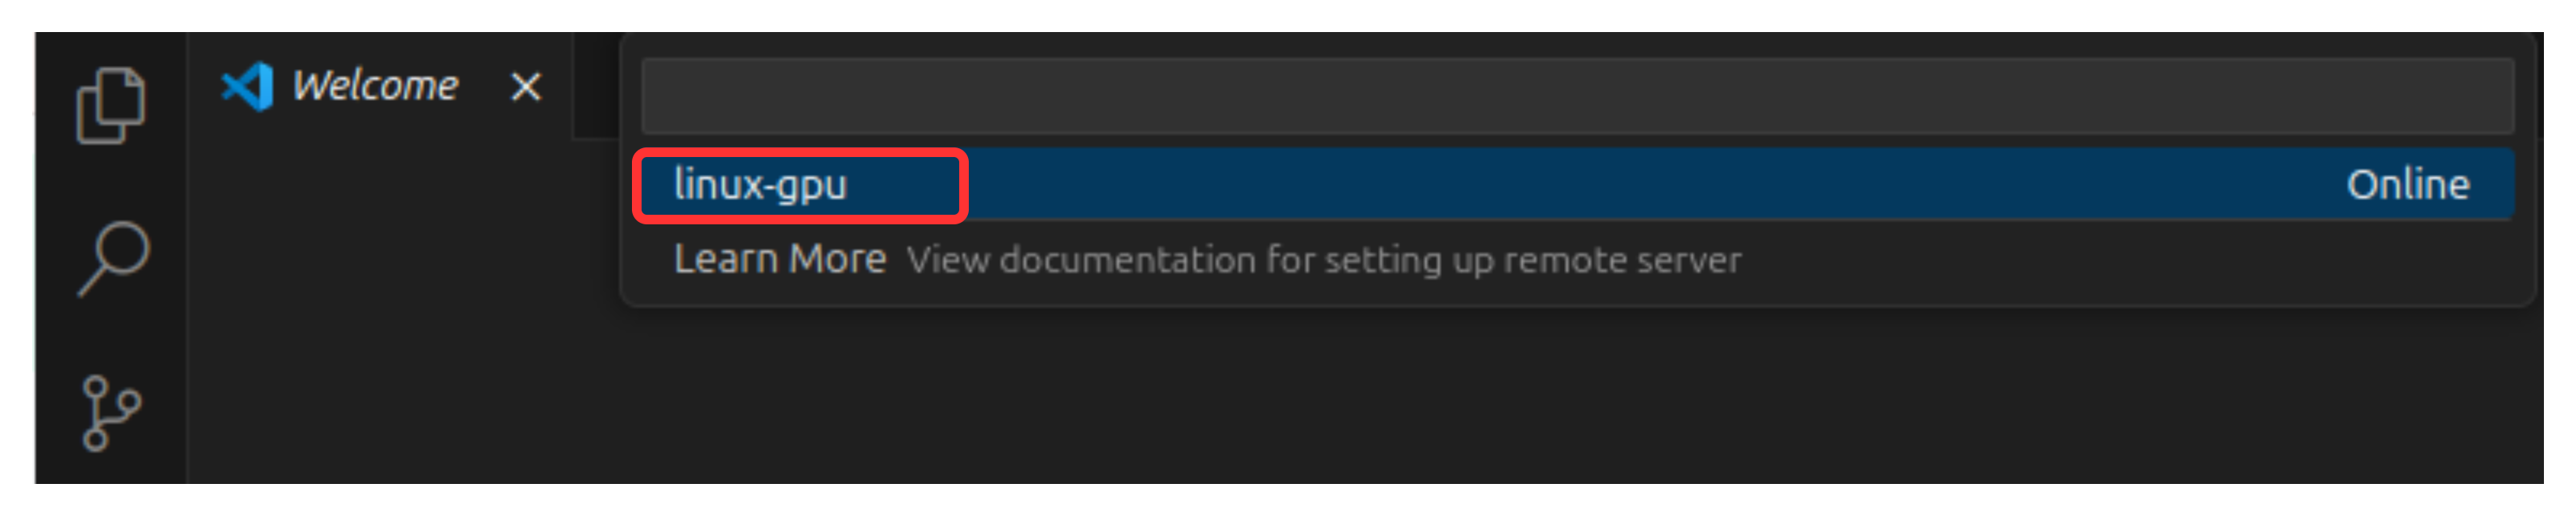Close the Welcome tab

(526, 87)
